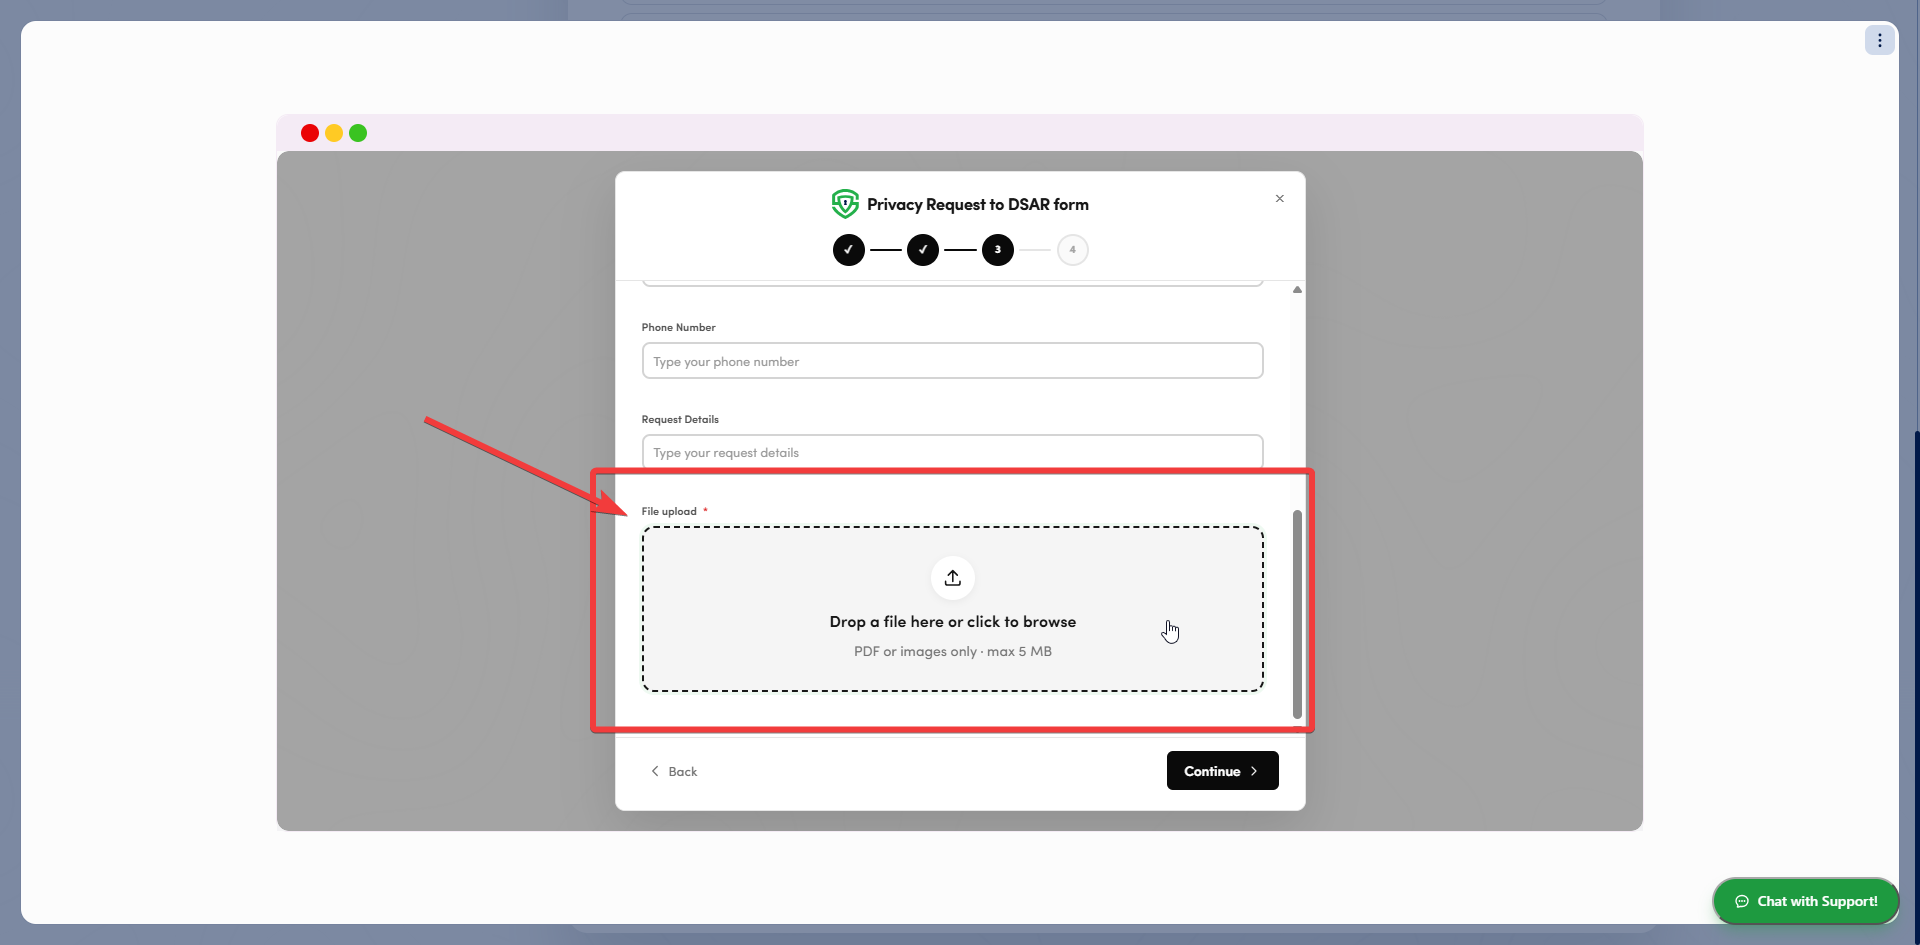Go Back to the previous step
Image resolution: width=1920 pixels, height=945 pixels.
click(x=674, y=771)
